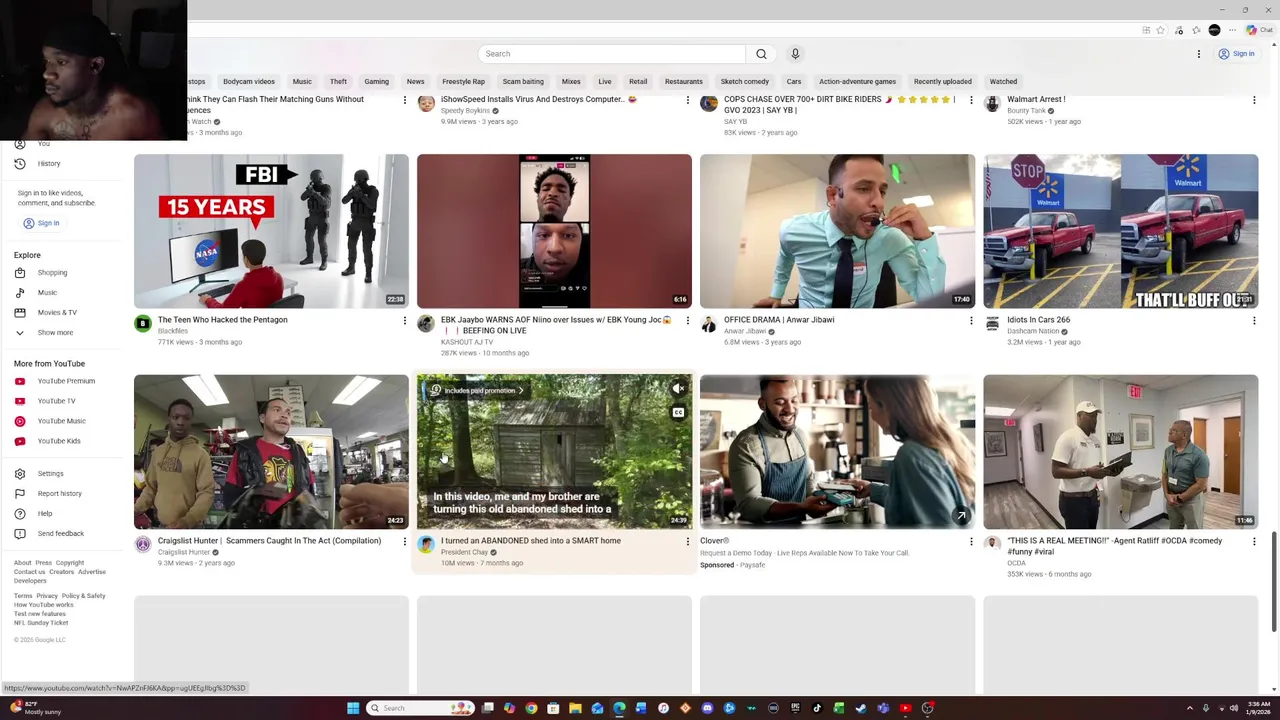This screenshot has width=1280, height=720.
Task: Open more options for THIS IS A REAL MEETING
Action: click(x=1254, y=542)
